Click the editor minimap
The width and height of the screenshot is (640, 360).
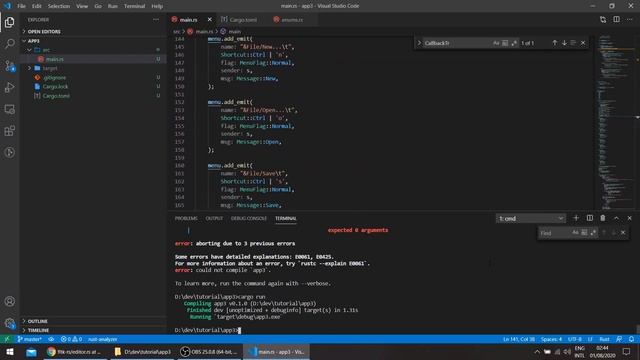pyautogui.click(x=616, y=122)
